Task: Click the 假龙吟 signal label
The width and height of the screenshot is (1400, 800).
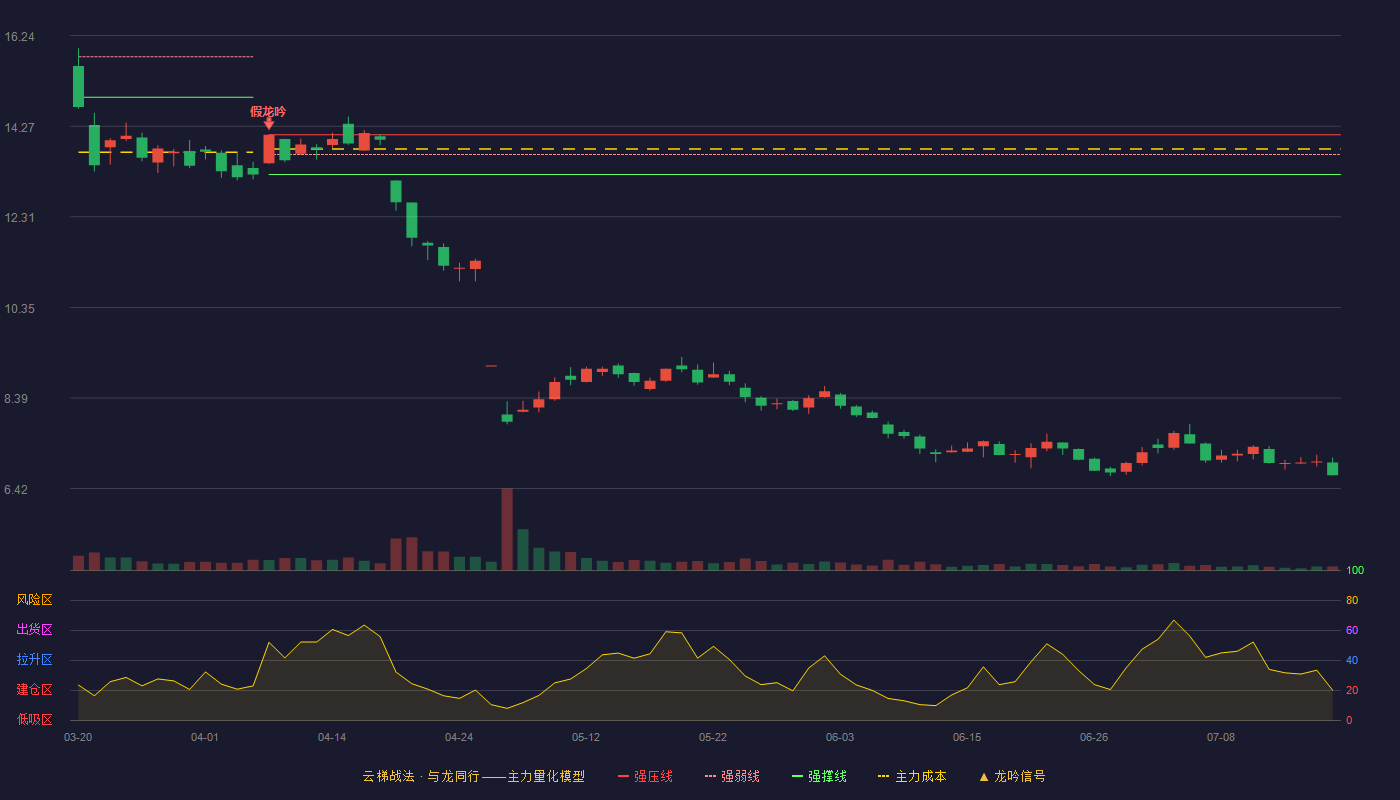Action: (268, 111)
